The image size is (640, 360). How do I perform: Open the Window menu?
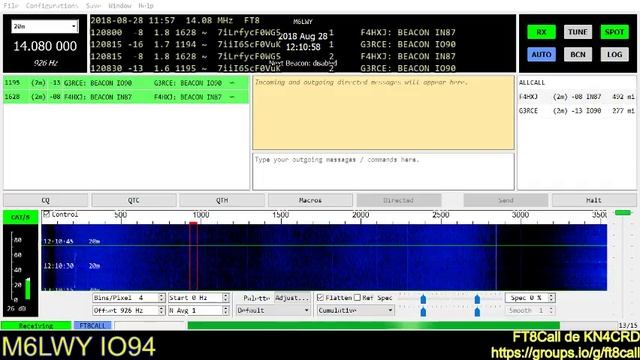120,6
